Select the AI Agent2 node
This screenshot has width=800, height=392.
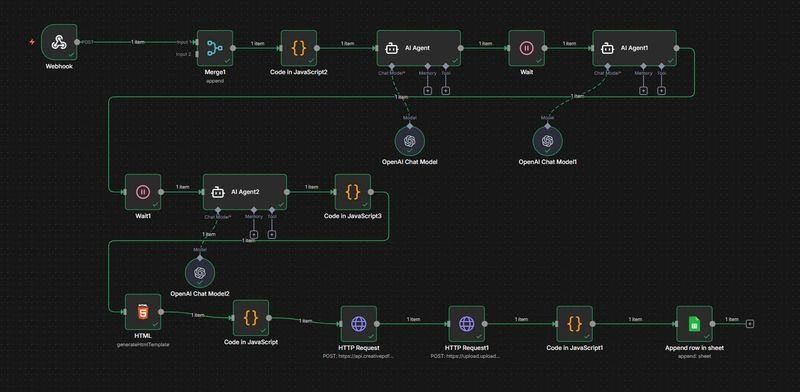pyautogui.click(x=245, y=192)
